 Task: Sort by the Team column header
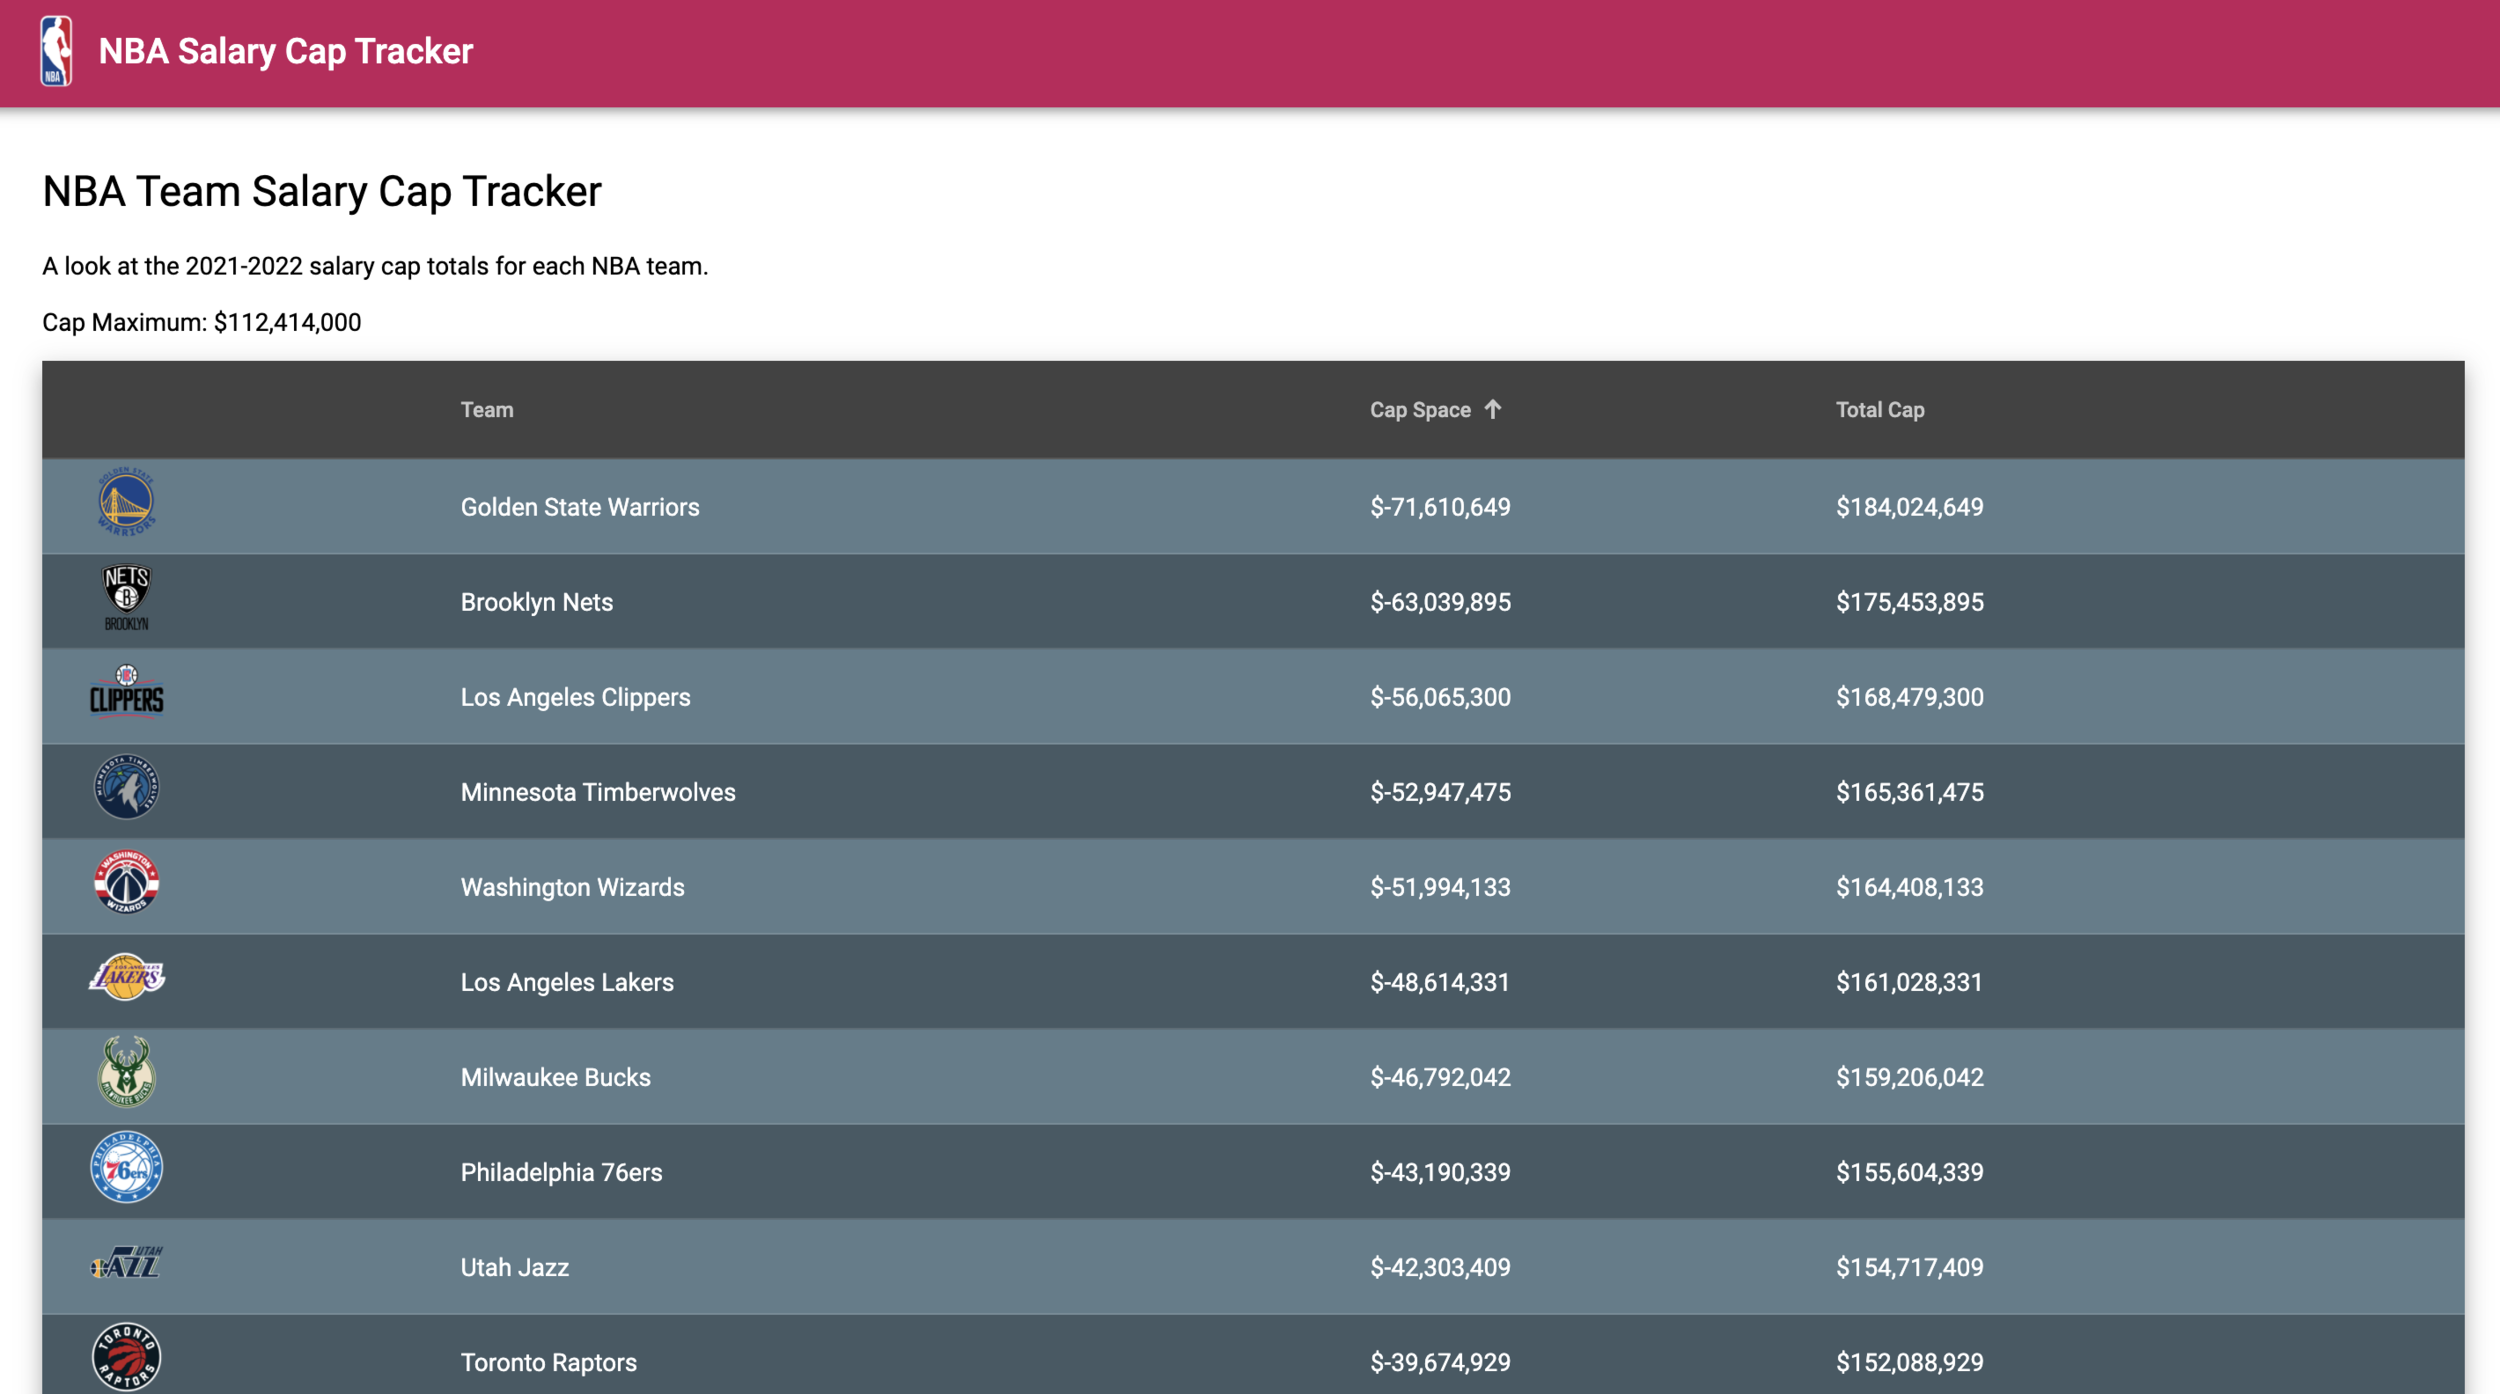point(487,410)
